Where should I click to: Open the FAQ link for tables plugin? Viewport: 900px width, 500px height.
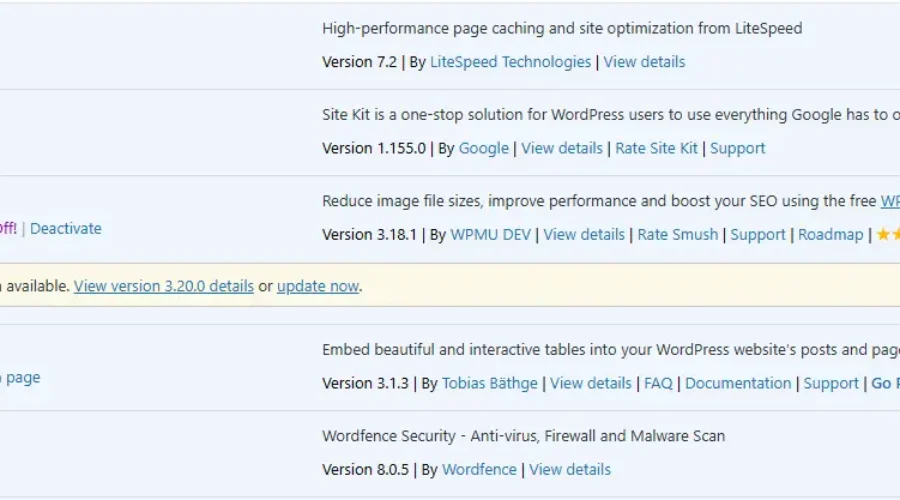658,383
